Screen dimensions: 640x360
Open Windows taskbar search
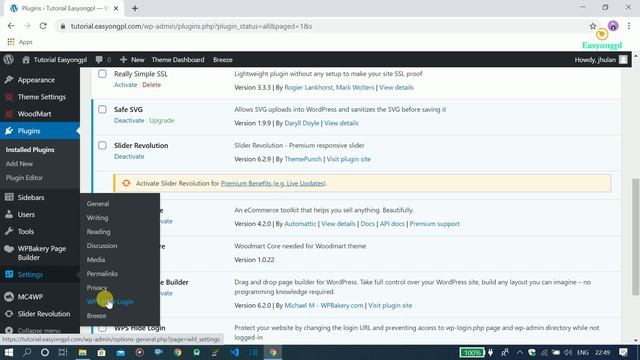click(x=27, y=352)
